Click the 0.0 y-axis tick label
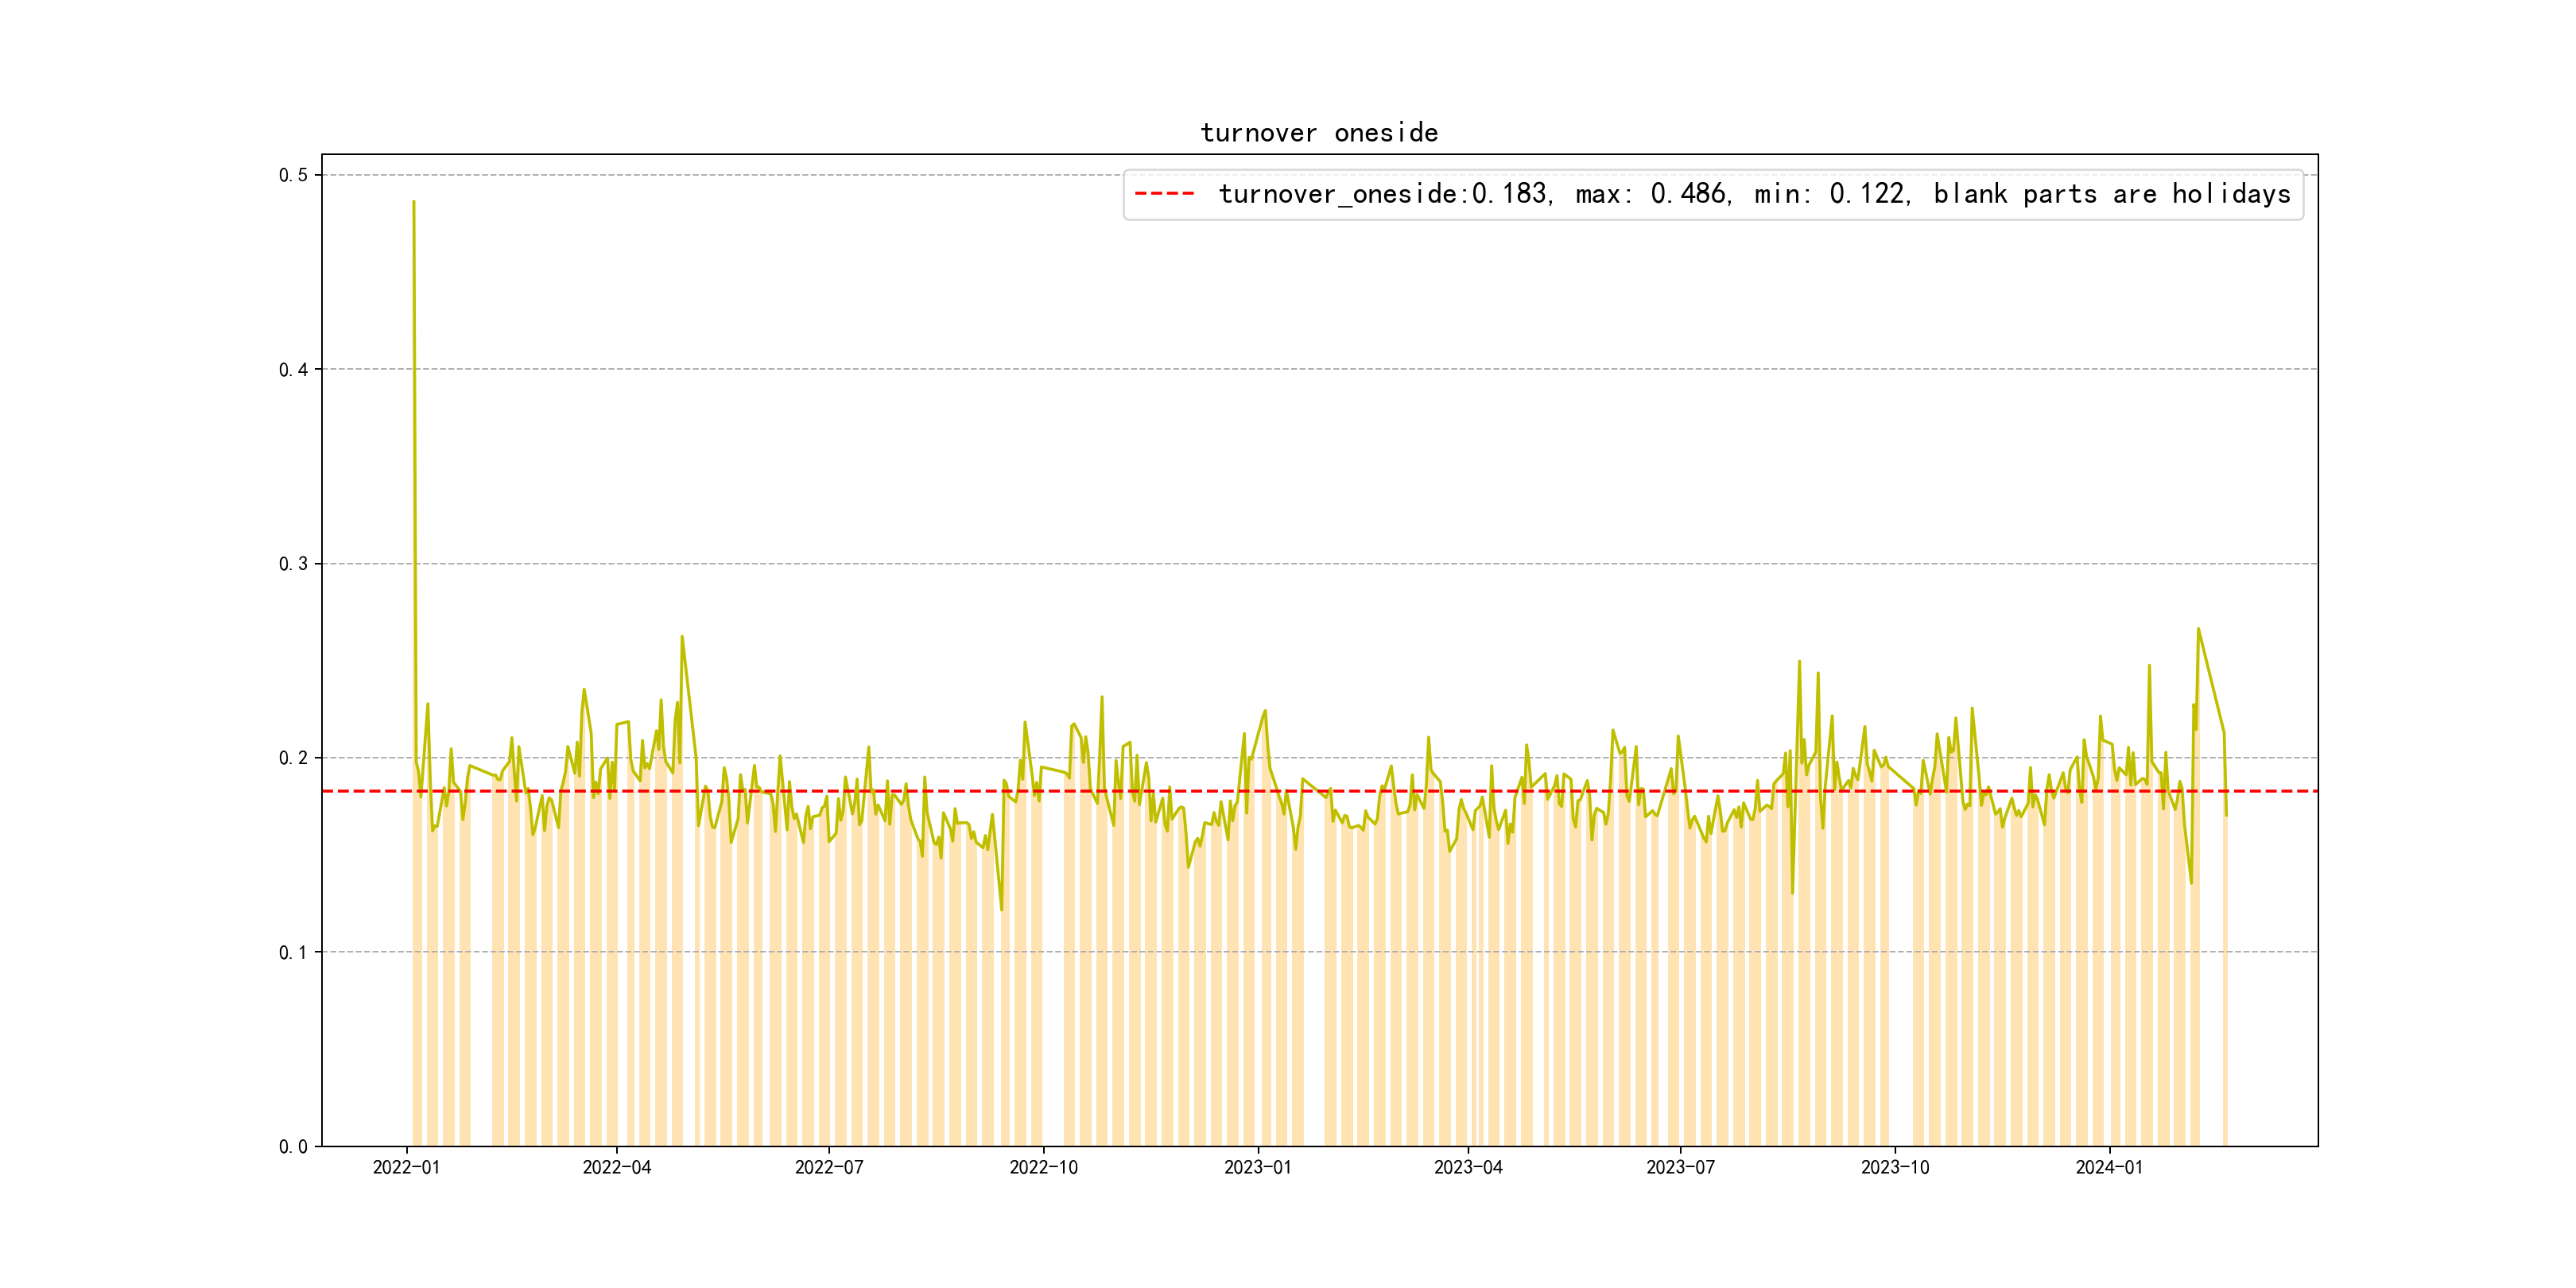 pyautogui.click(x=293, y=1147)
